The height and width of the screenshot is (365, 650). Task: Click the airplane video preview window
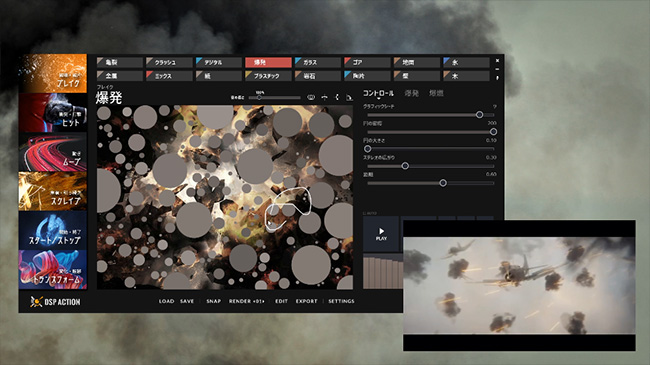[x=519, y=285]
